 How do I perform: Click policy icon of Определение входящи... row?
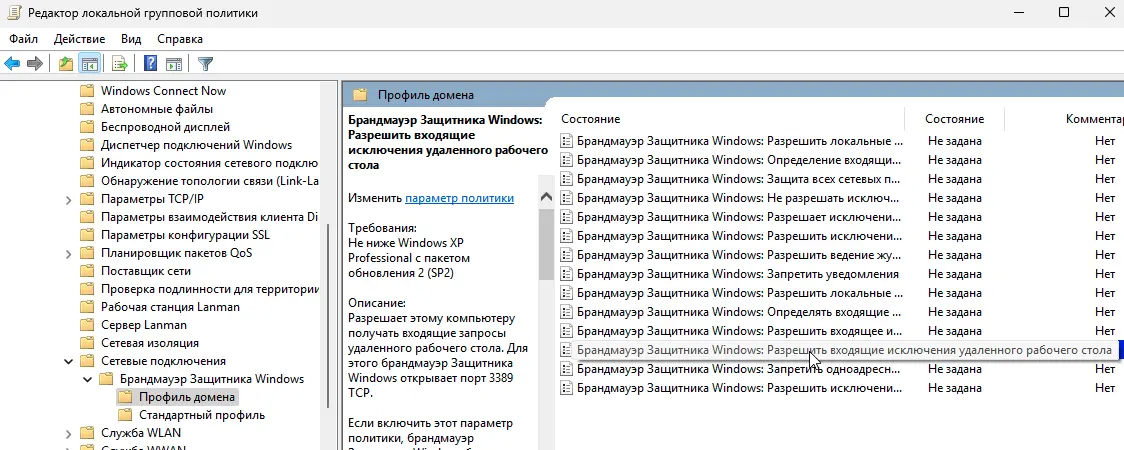click(566, 160)
